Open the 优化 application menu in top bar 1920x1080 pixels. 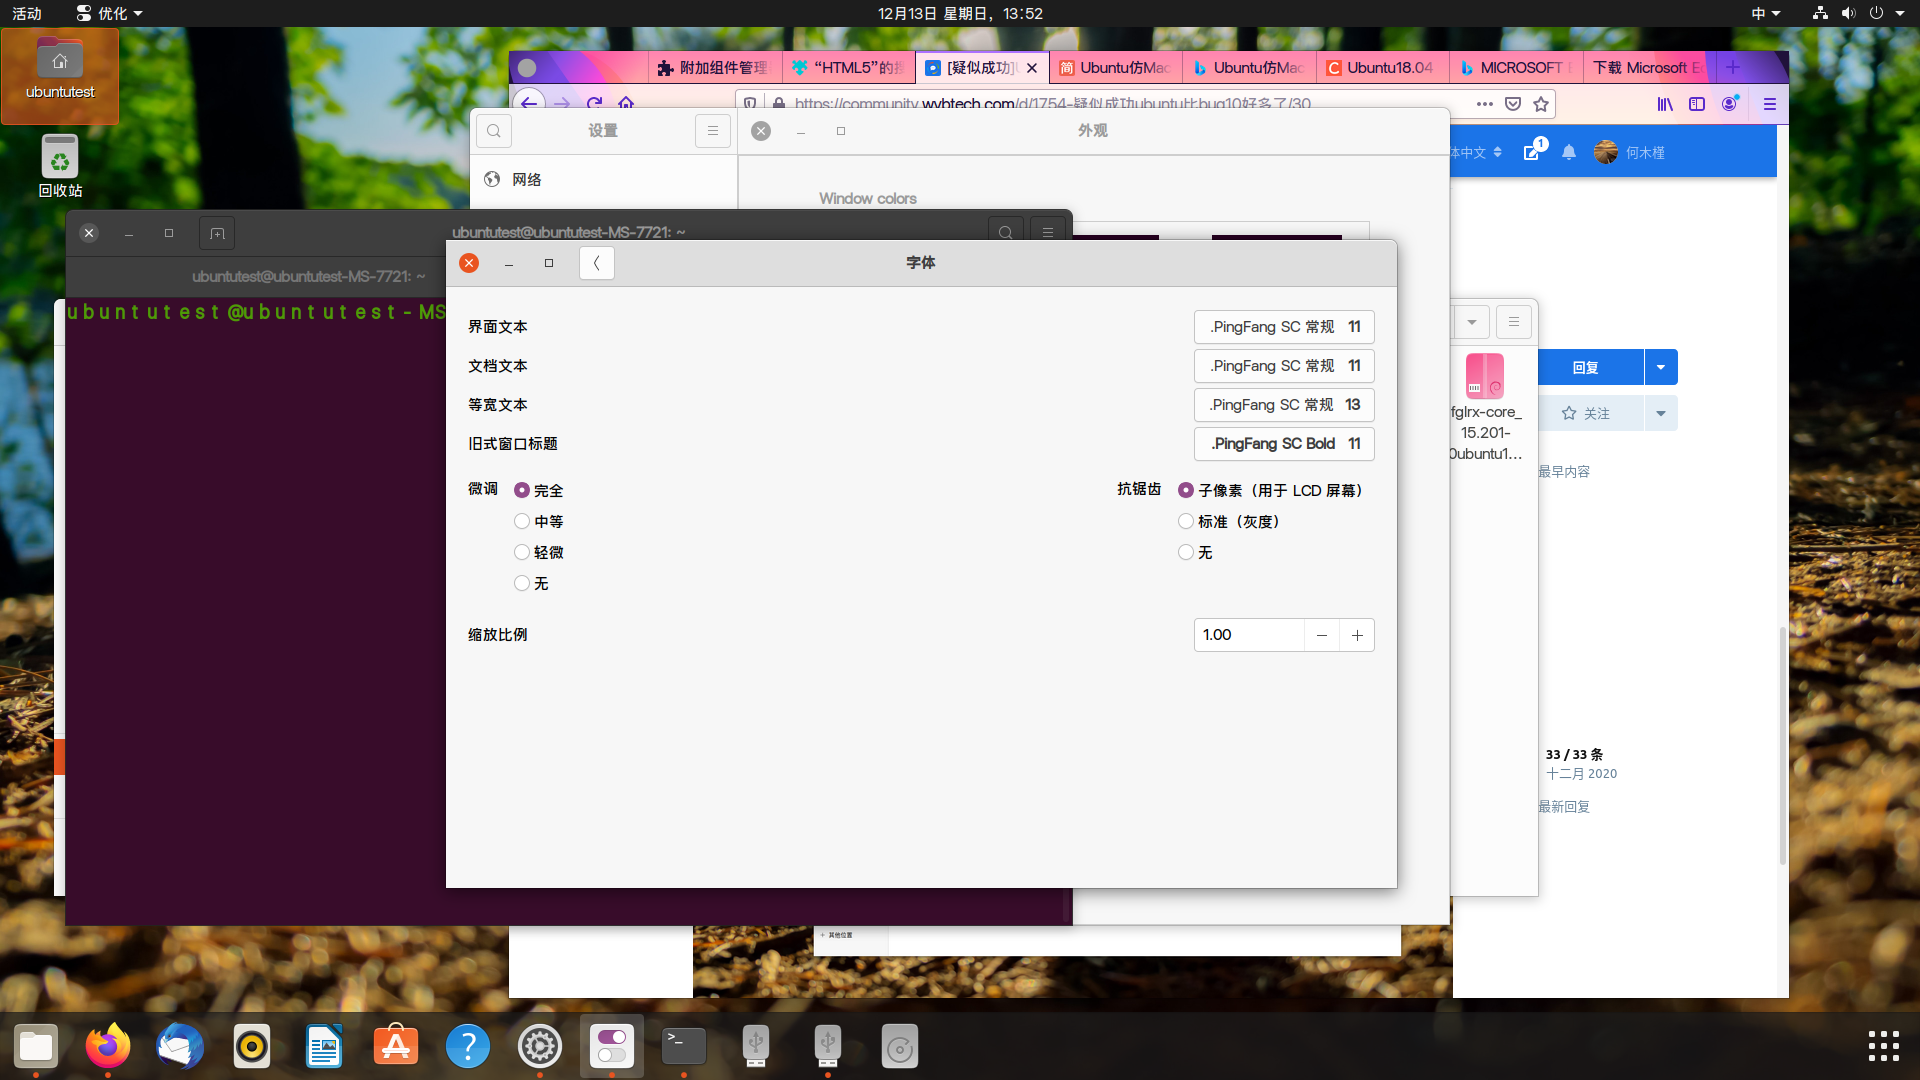point(110,13)
